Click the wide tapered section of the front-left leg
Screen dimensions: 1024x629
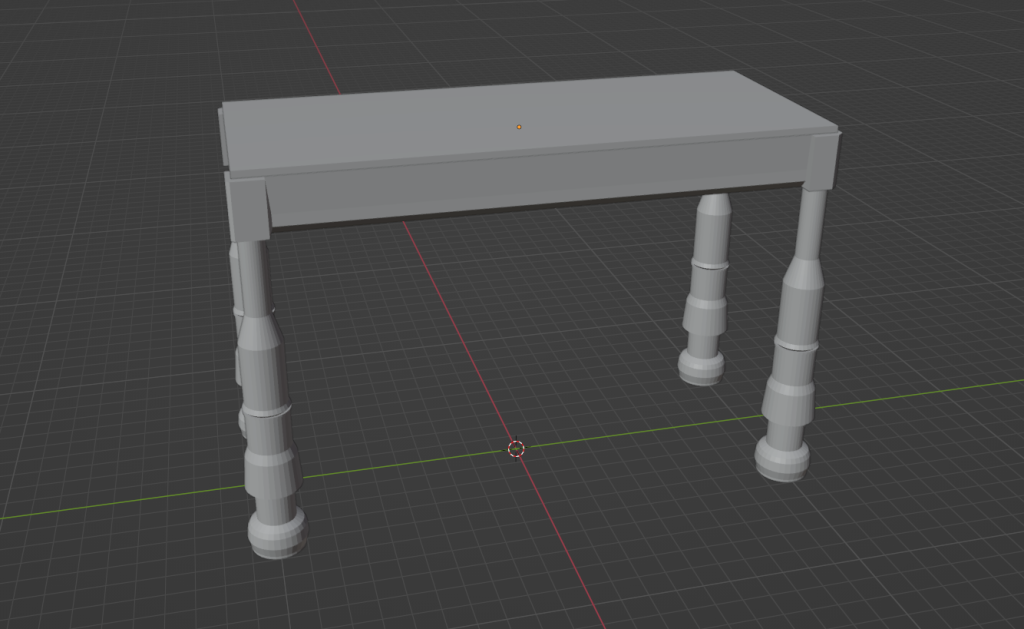264,355
